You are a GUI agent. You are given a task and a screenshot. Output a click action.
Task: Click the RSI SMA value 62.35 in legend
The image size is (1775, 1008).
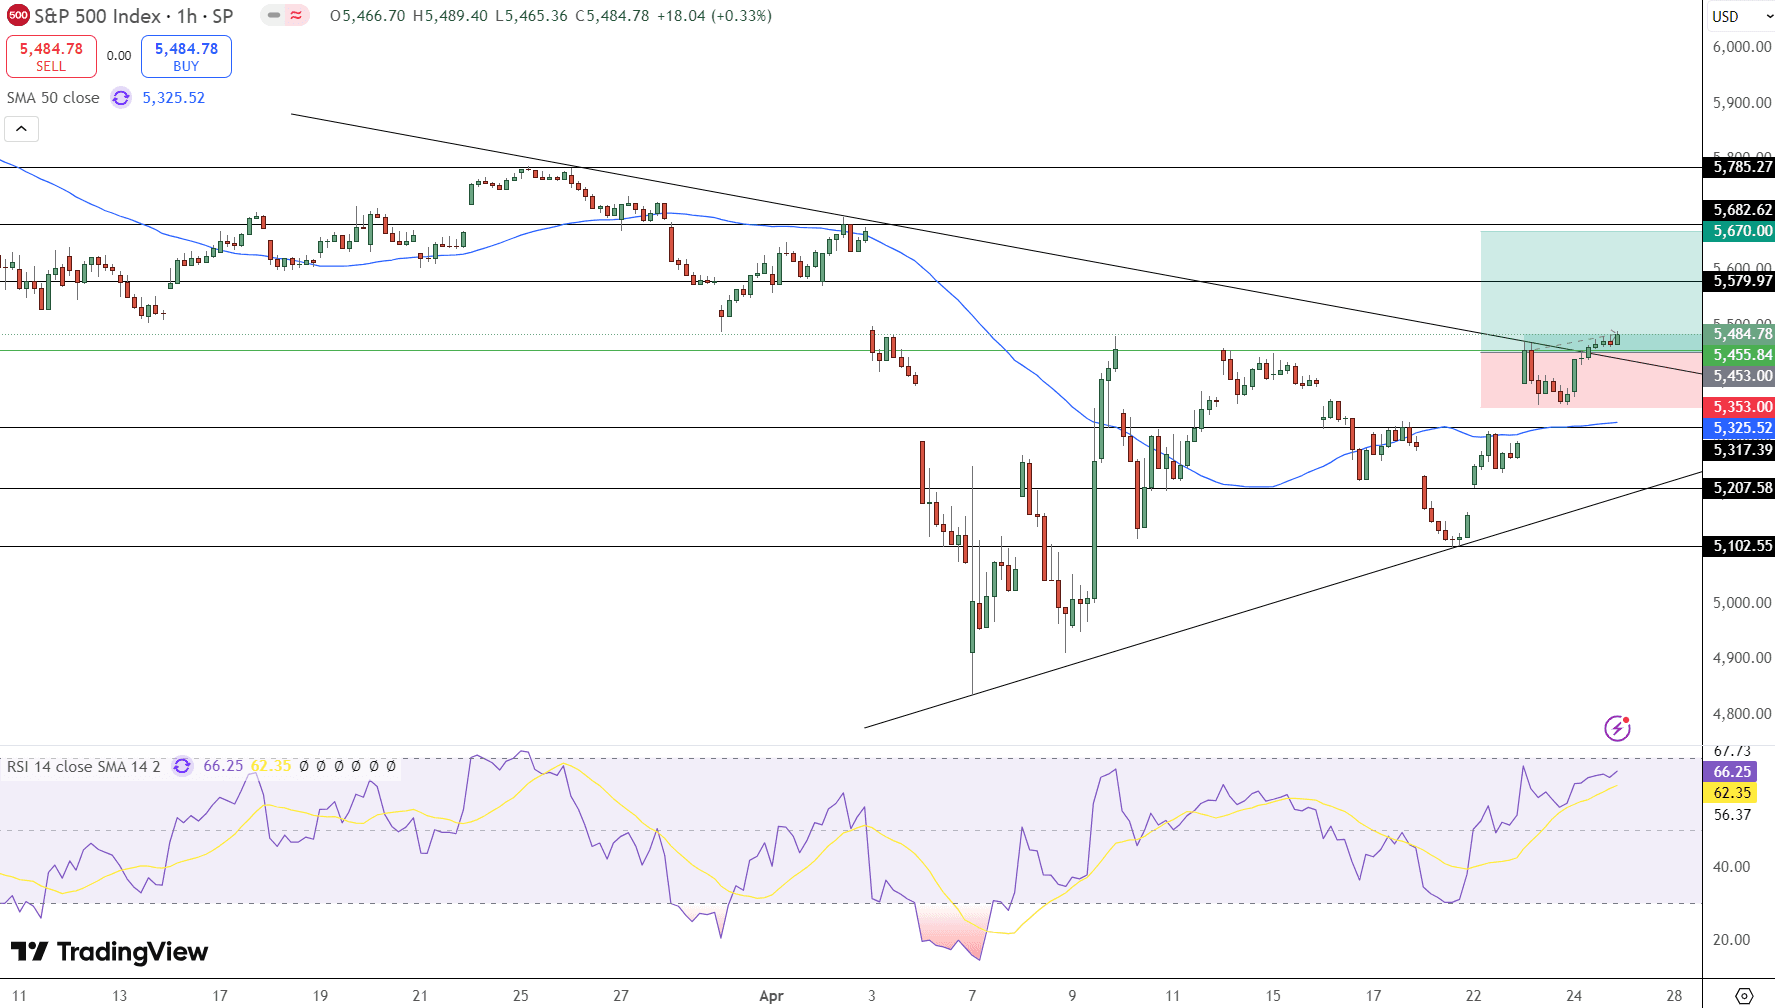270,766
